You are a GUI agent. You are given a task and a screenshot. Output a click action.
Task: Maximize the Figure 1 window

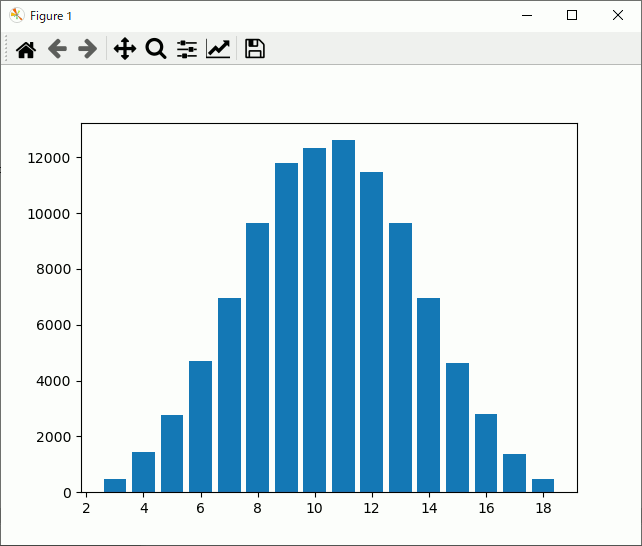(572, 16)
